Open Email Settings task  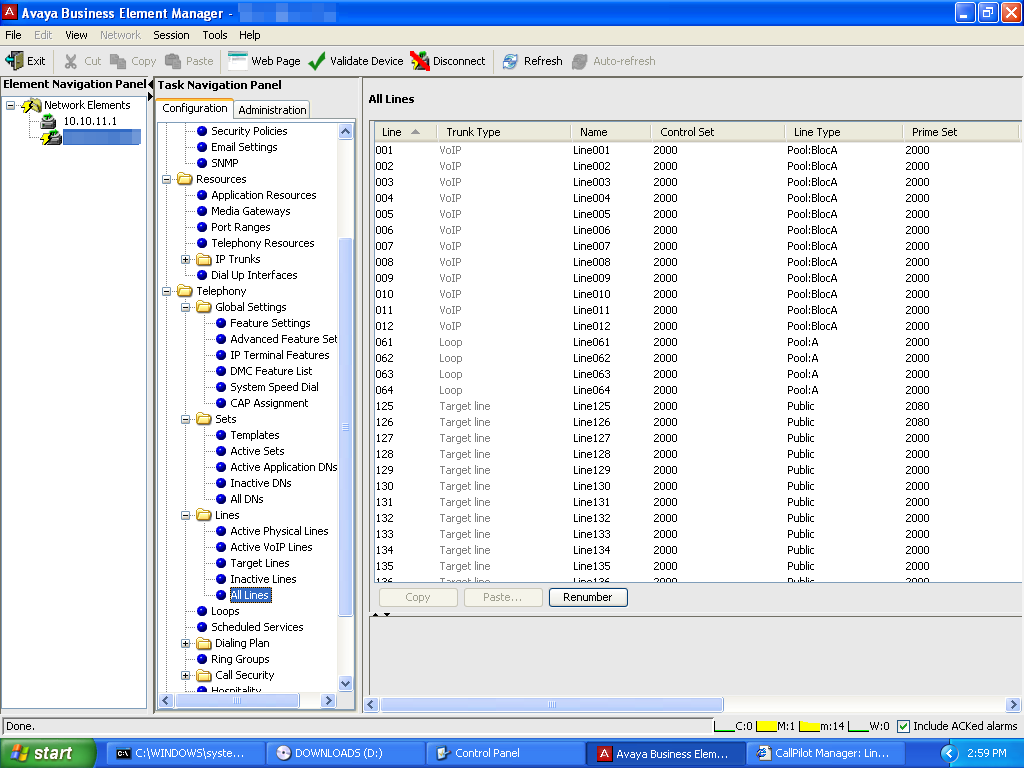tap(244, 147)
